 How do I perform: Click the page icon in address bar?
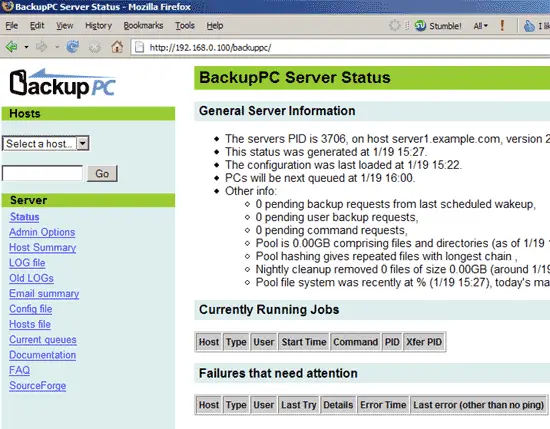pyautogui.click(x=140, y=47)
